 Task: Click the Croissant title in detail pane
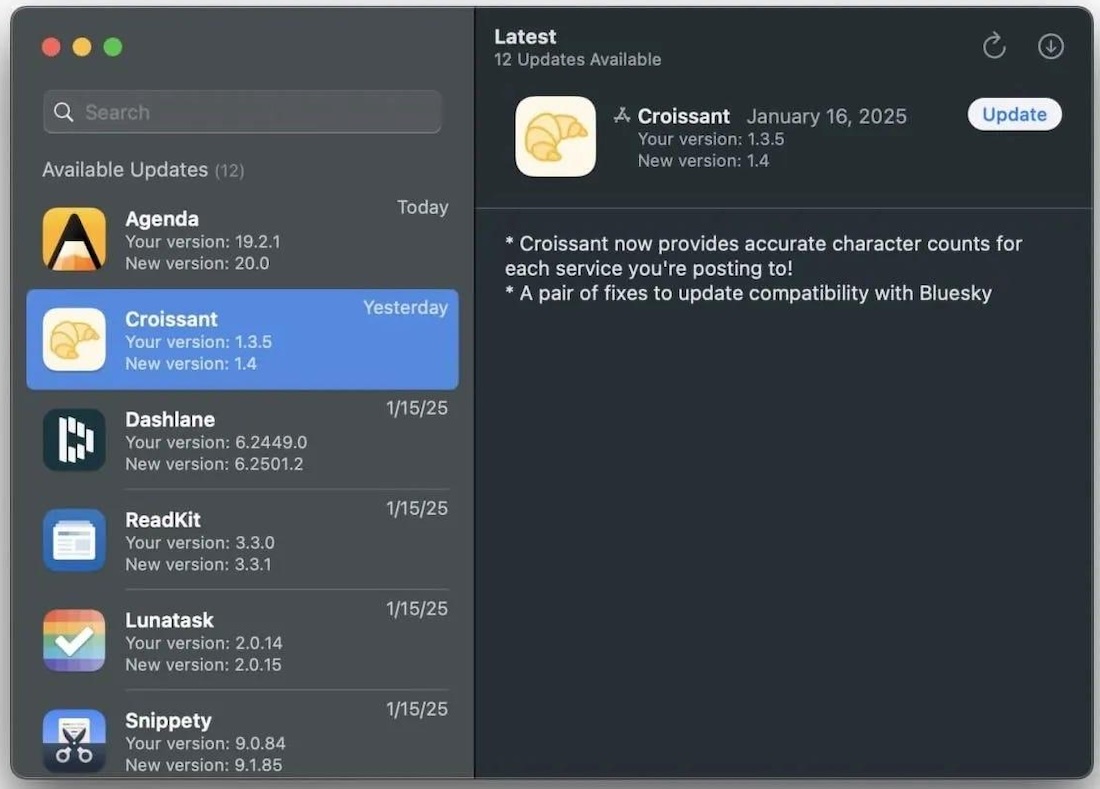point(683,116)
